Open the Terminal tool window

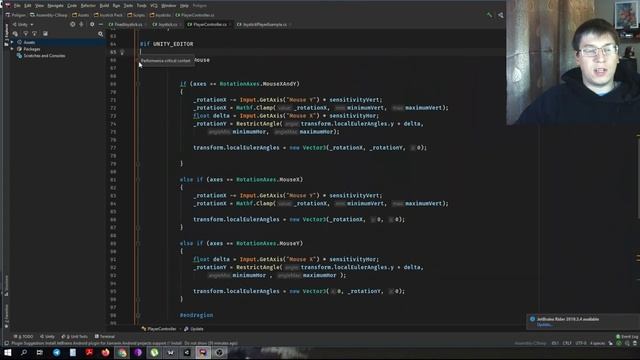point(105,336)
